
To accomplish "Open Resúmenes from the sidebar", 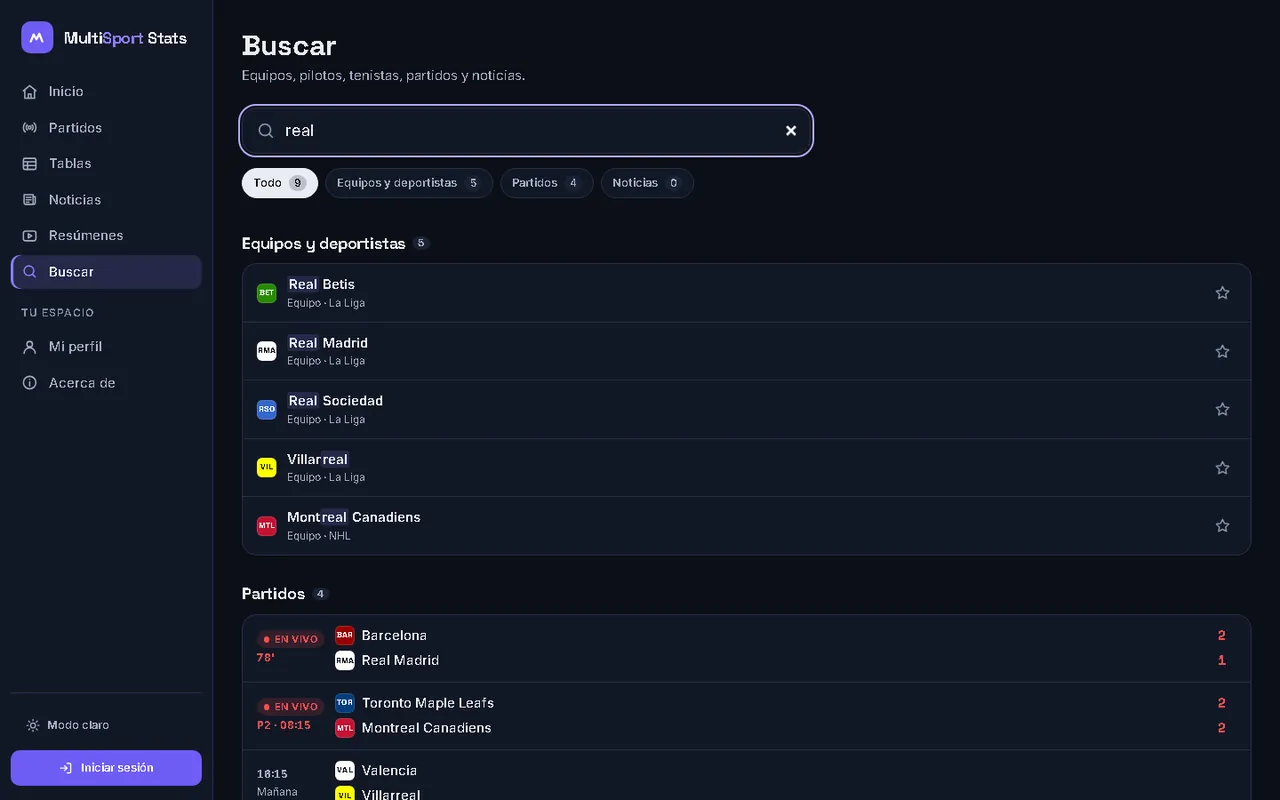I will (106, 235).
